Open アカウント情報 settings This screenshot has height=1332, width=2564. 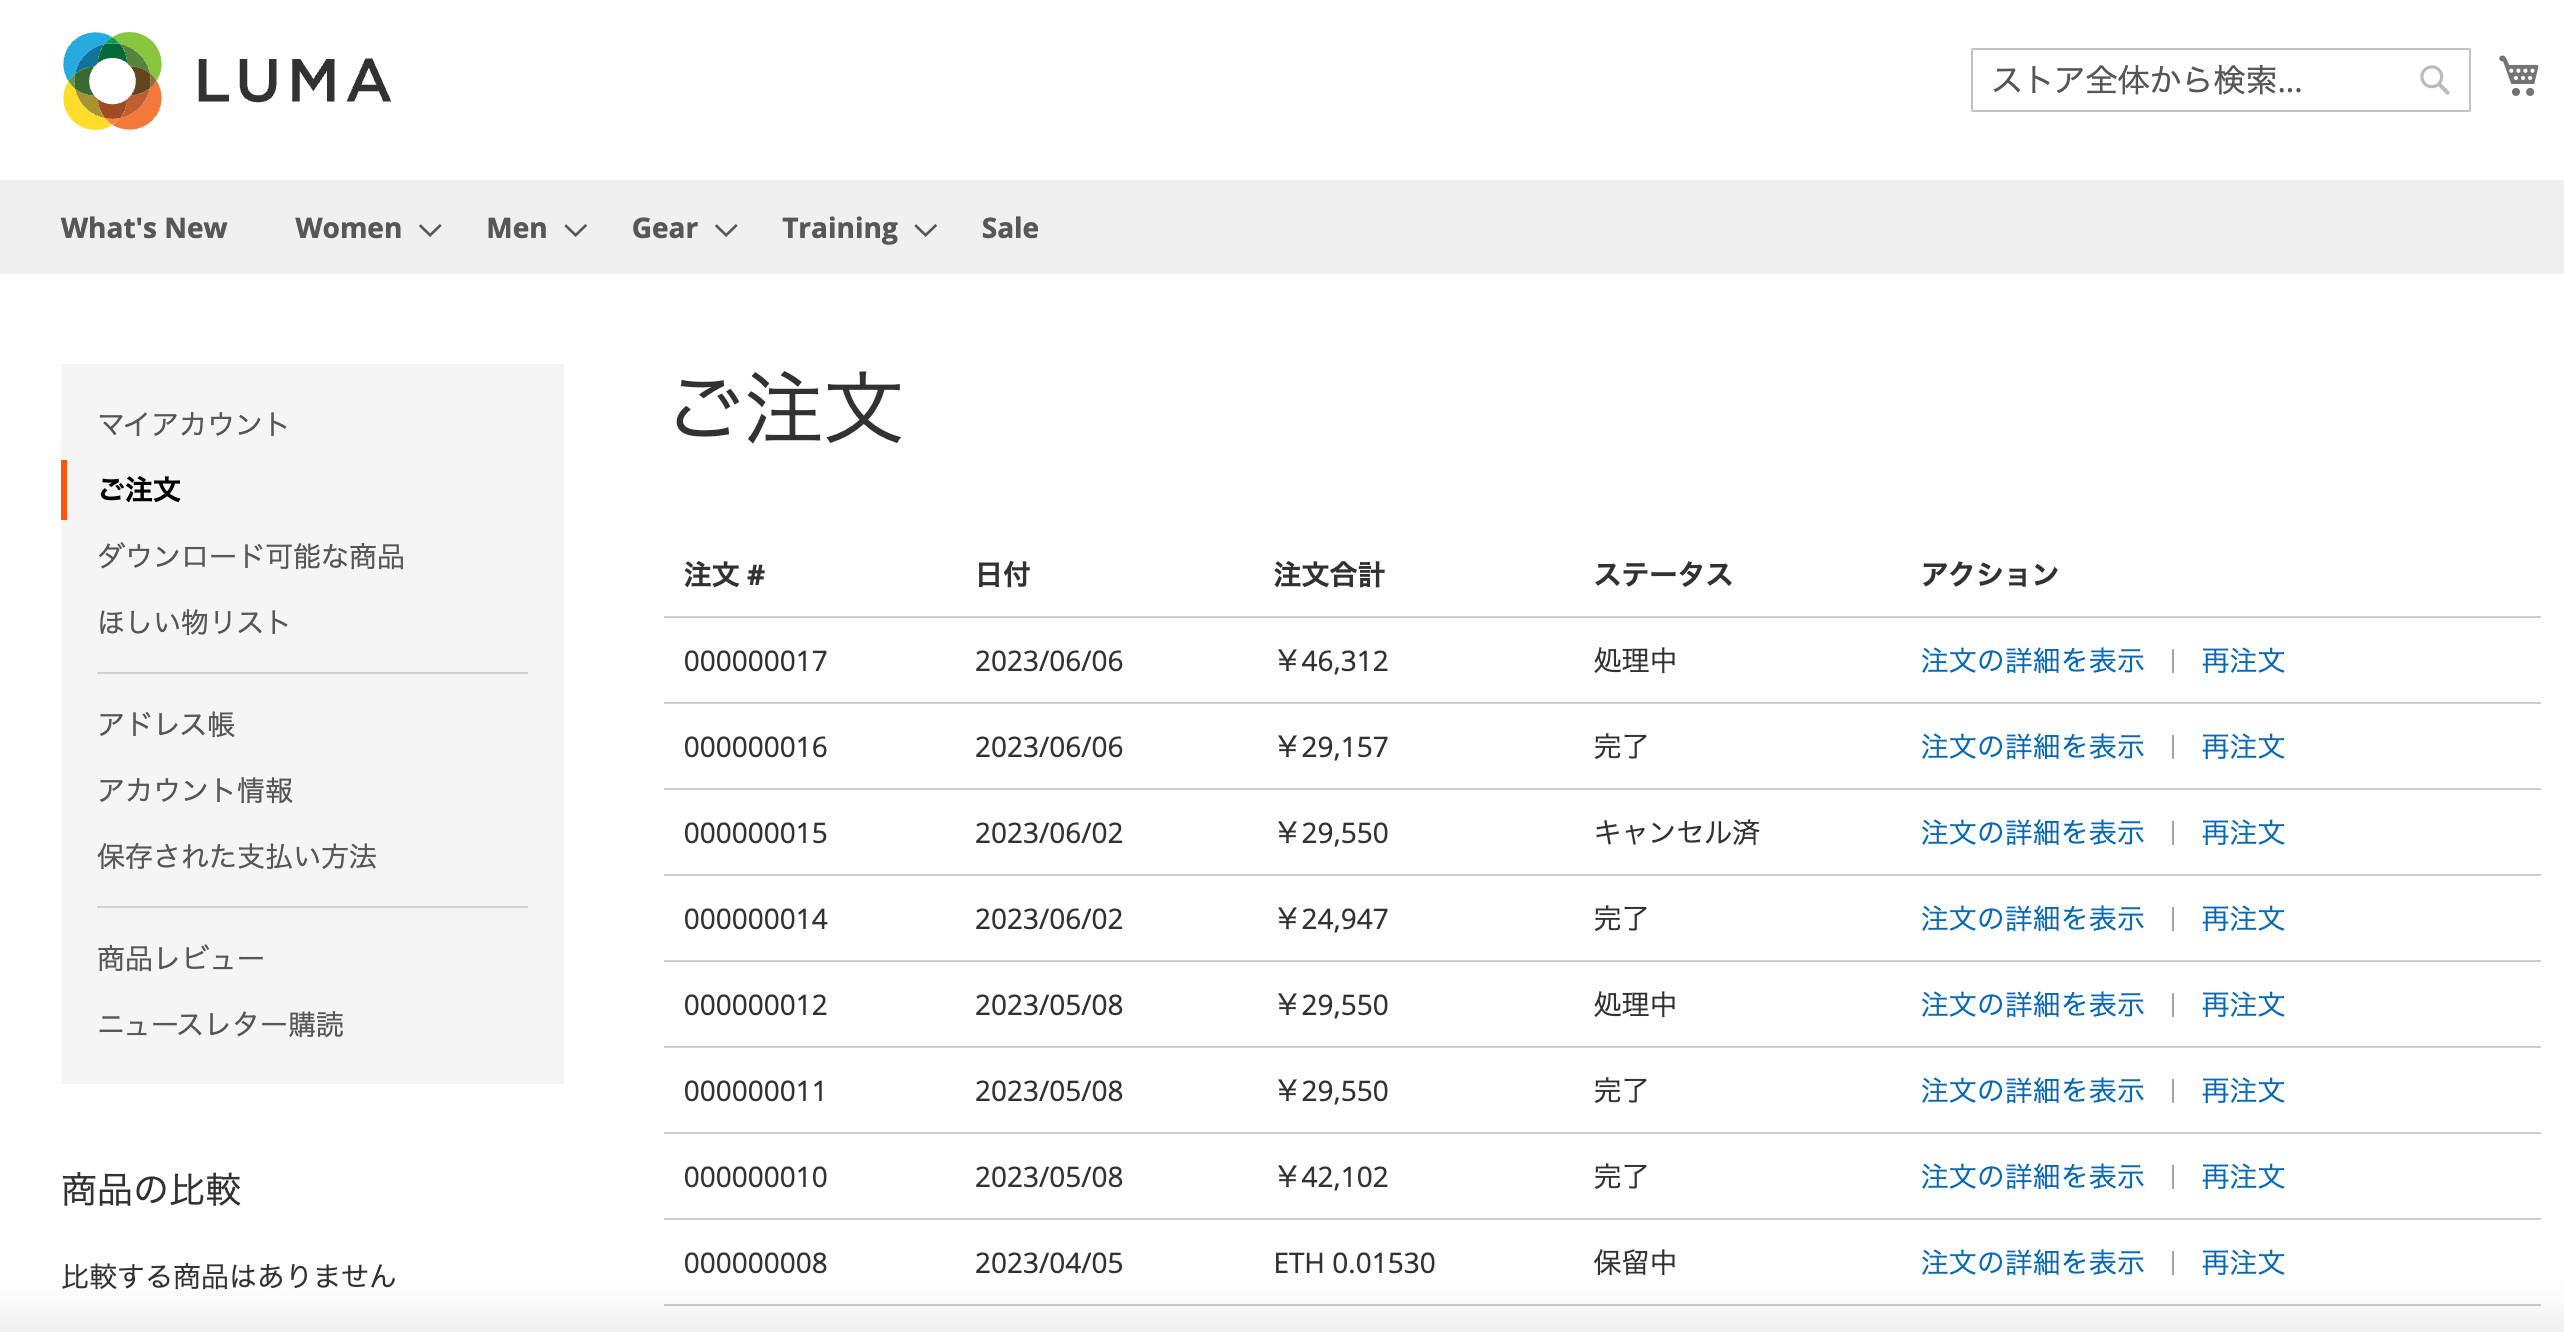pyautogui.click(x=196, y=791)
